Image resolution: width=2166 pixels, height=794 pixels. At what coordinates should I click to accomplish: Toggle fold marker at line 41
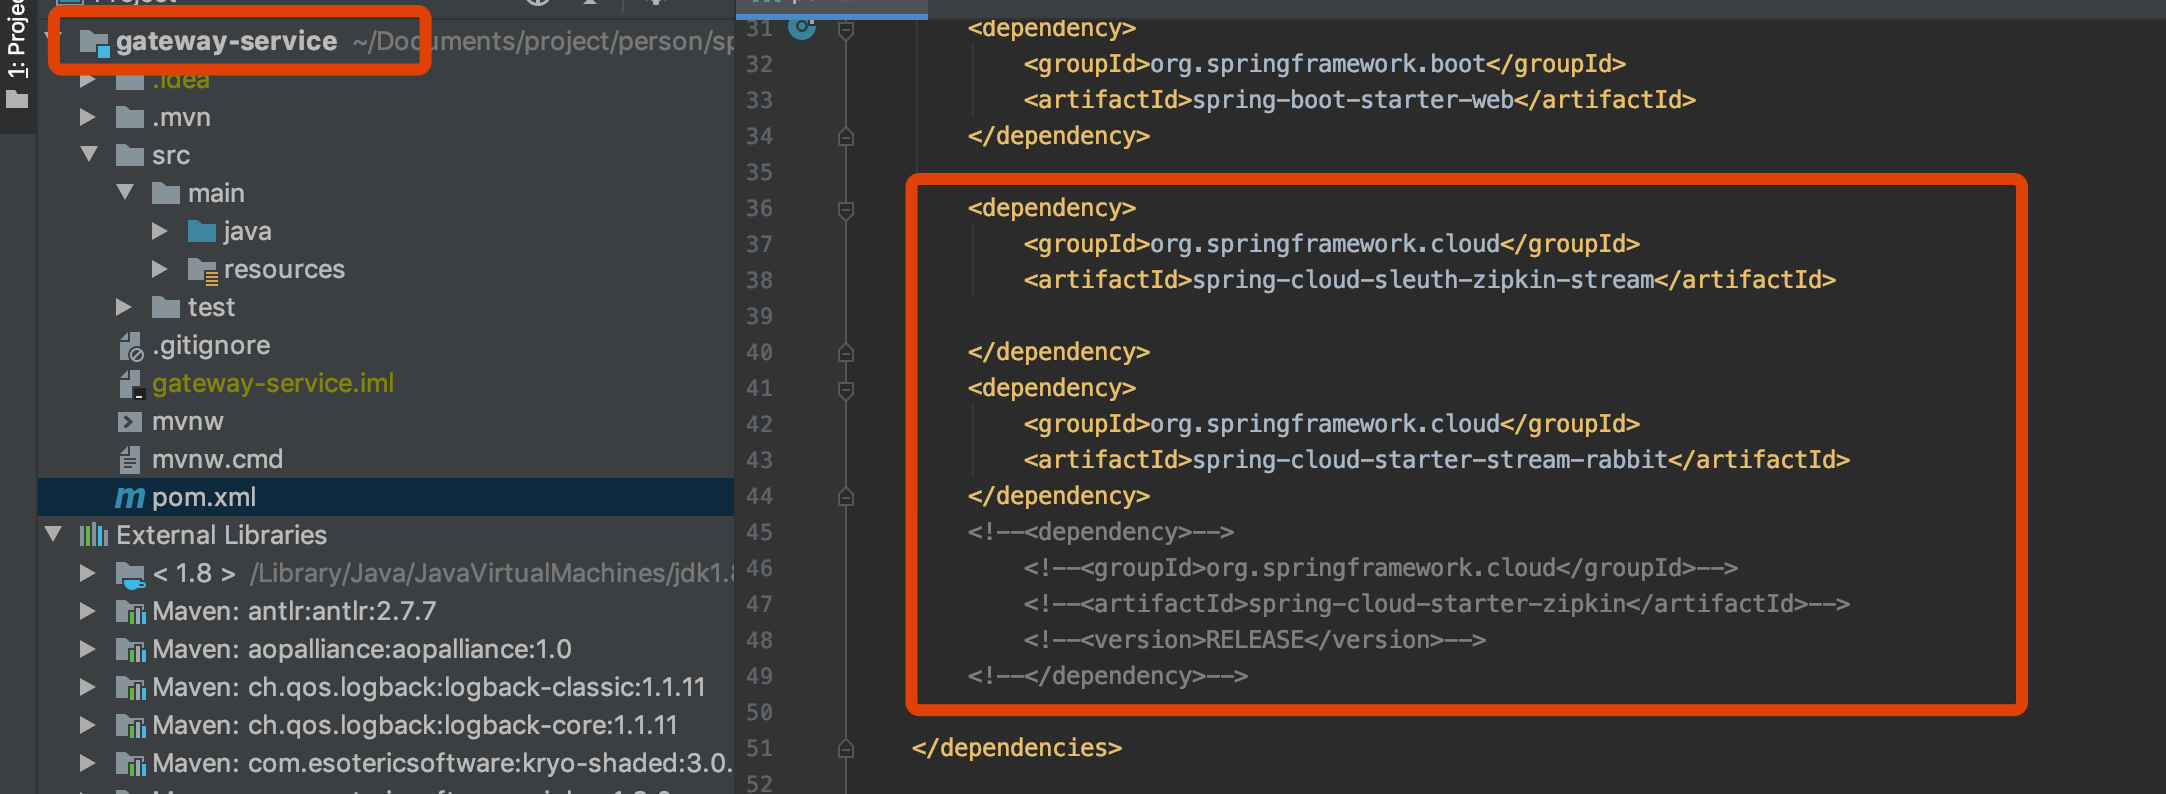click(846, 389)
